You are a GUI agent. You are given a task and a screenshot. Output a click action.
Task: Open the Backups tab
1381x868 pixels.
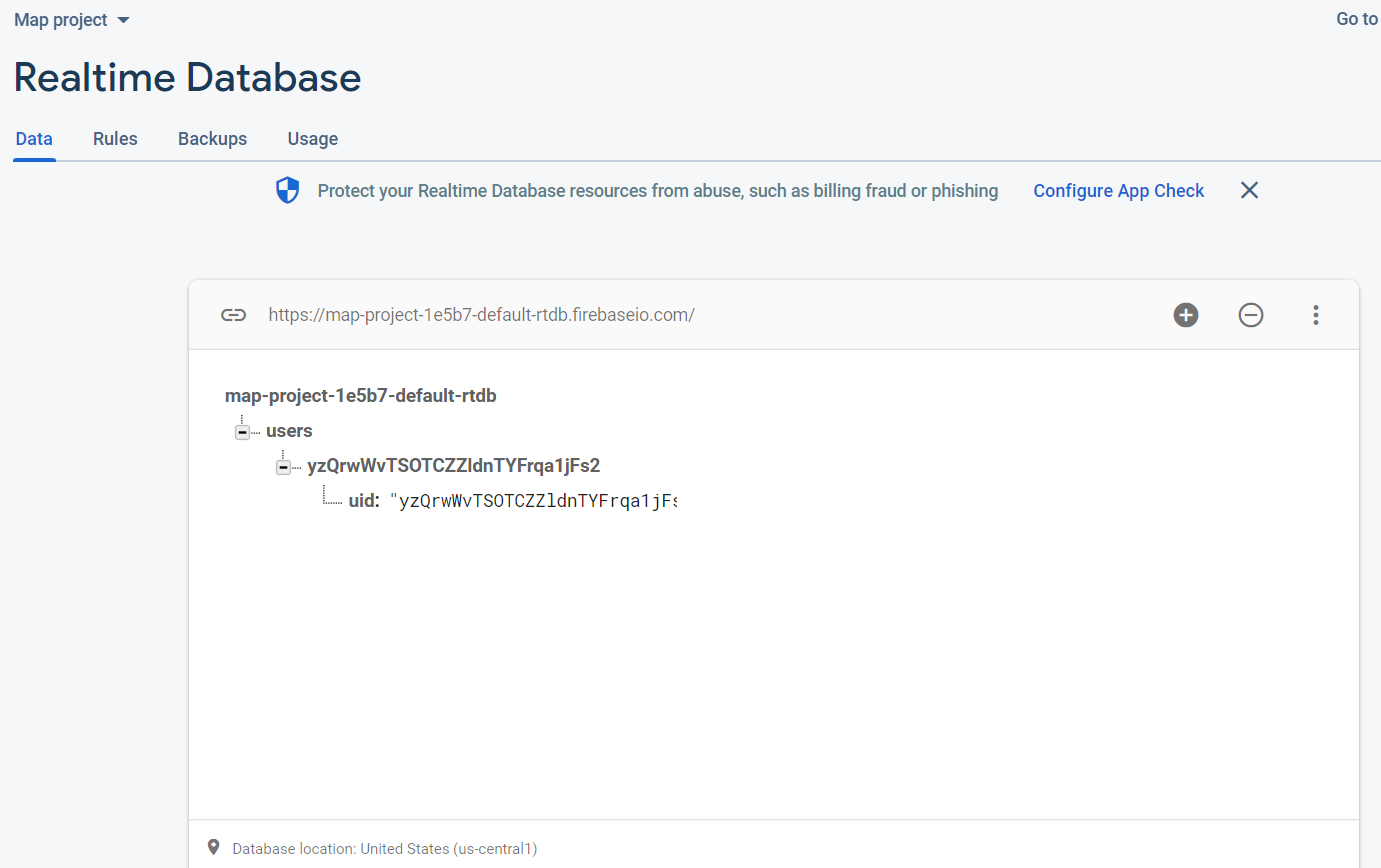click(x=212, y=139)
